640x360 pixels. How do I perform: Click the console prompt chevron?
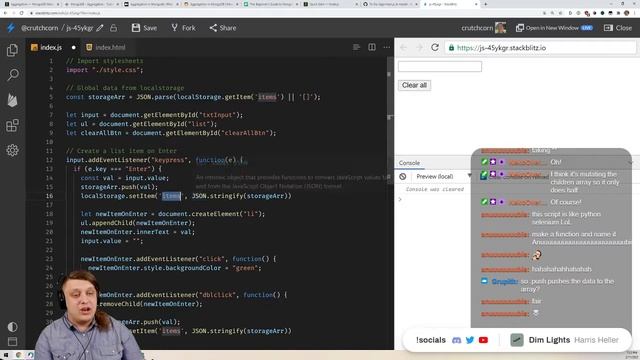[400, 199]
